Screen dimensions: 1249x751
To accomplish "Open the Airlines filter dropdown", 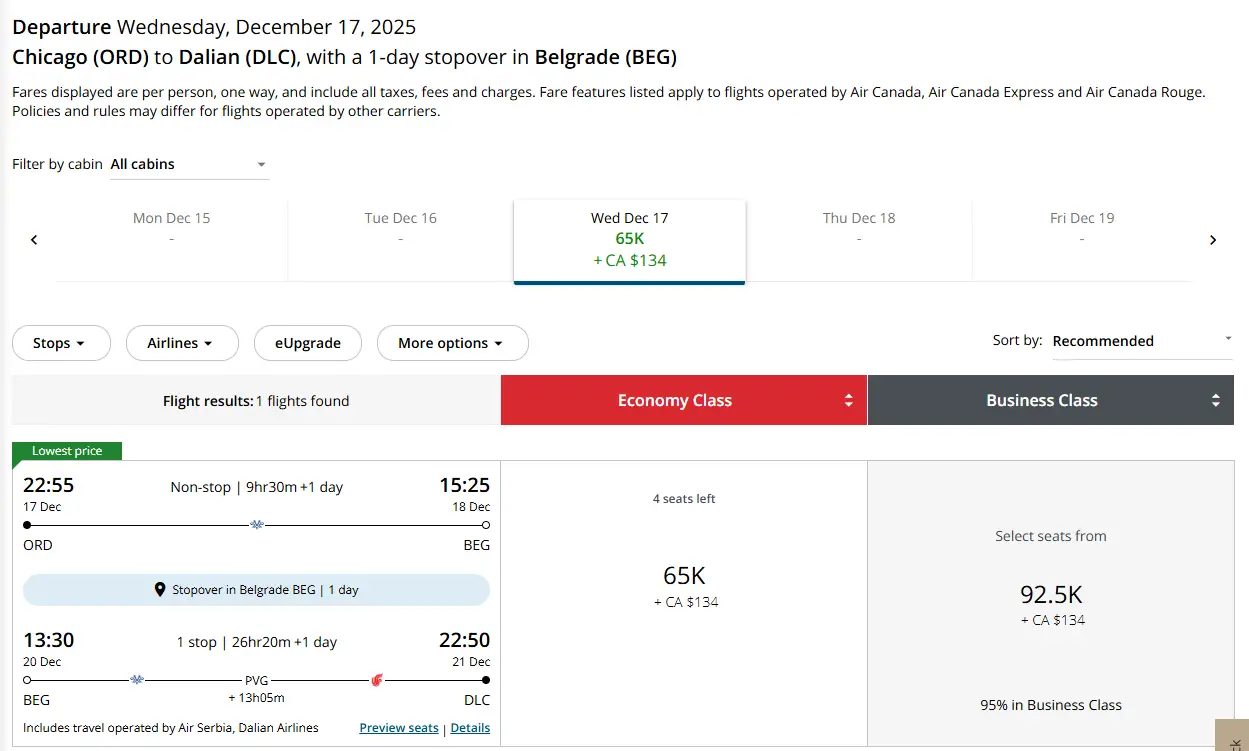I will tap(182, 343).
